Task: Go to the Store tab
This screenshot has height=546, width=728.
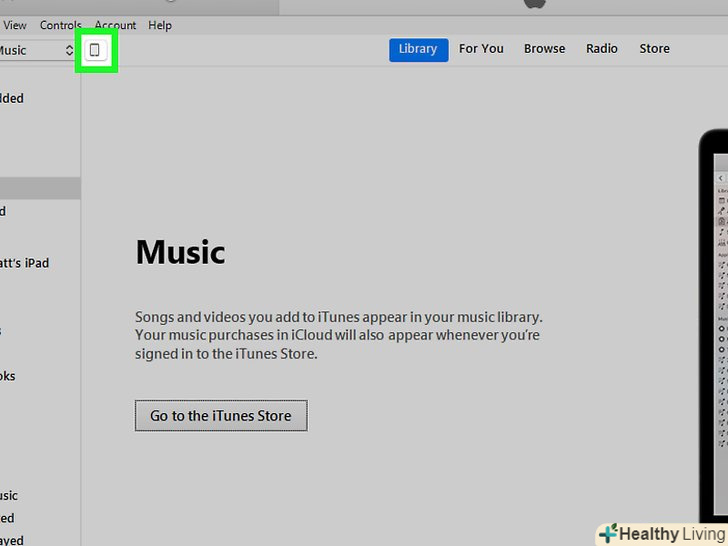Action: (x=654, y=49)
